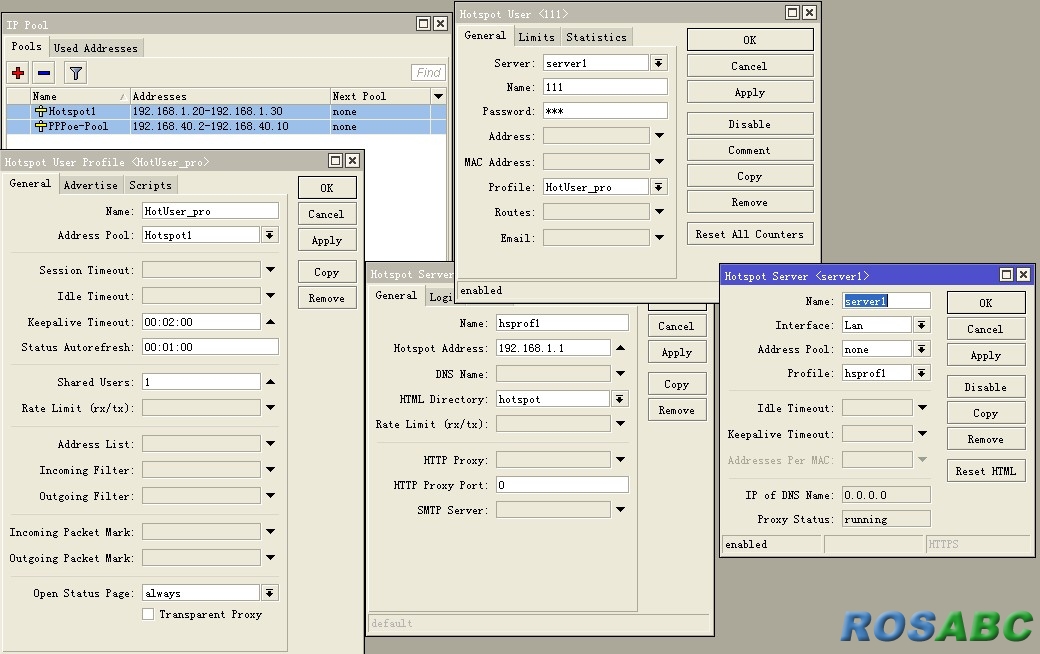Switch to the Advertise tab

tap(90, 185)
